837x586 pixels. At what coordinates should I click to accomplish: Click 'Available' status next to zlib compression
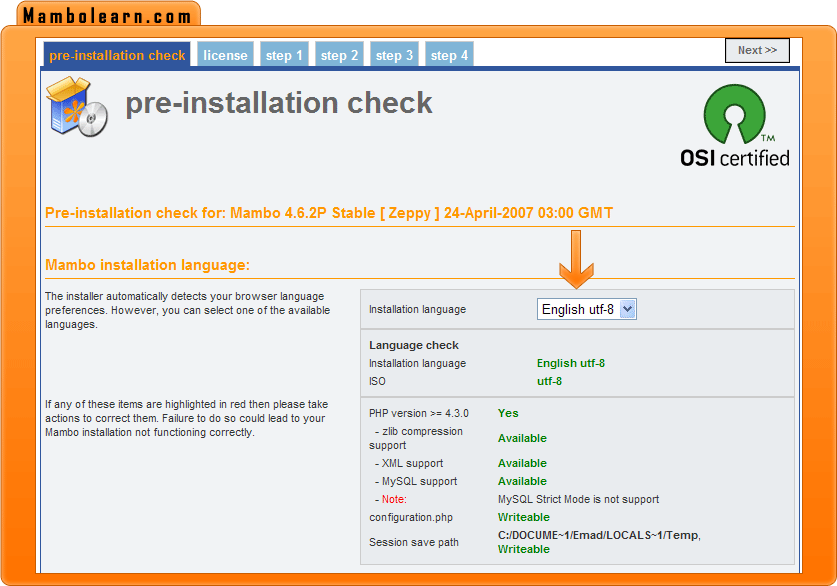click(522, 438)
